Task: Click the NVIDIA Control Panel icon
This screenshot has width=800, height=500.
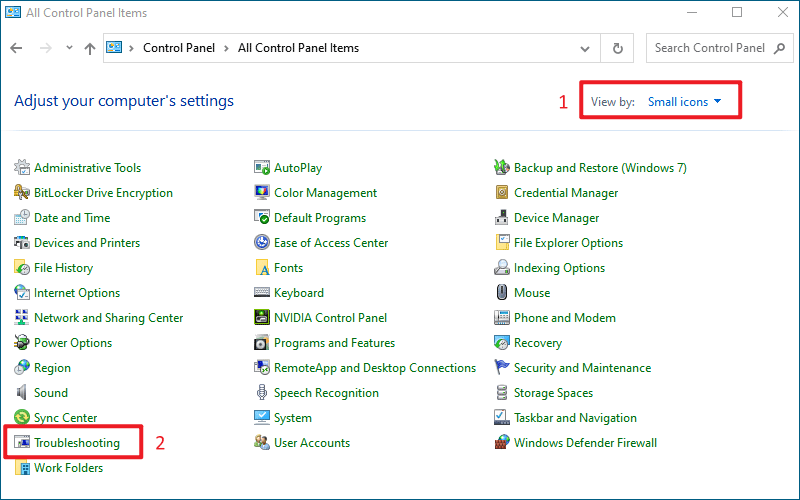Action: (x=262, y=317)
